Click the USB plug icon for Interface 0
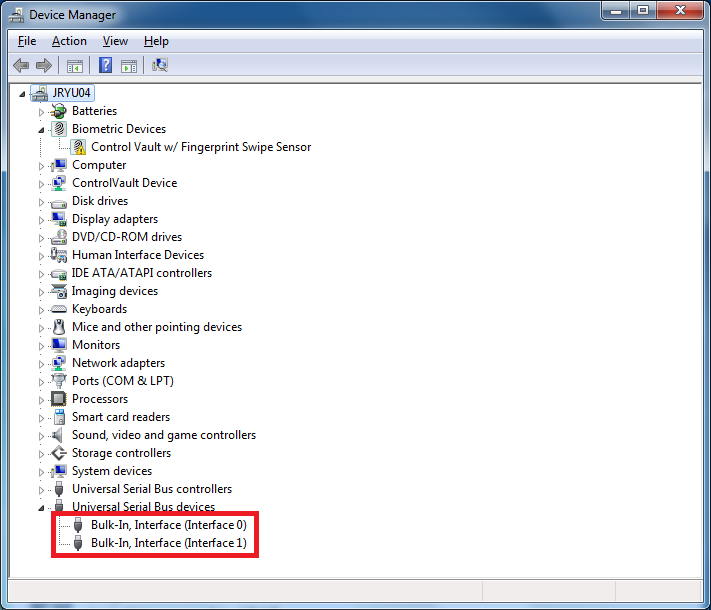Screen dimensions: 711x610 (x=78, y=525)
